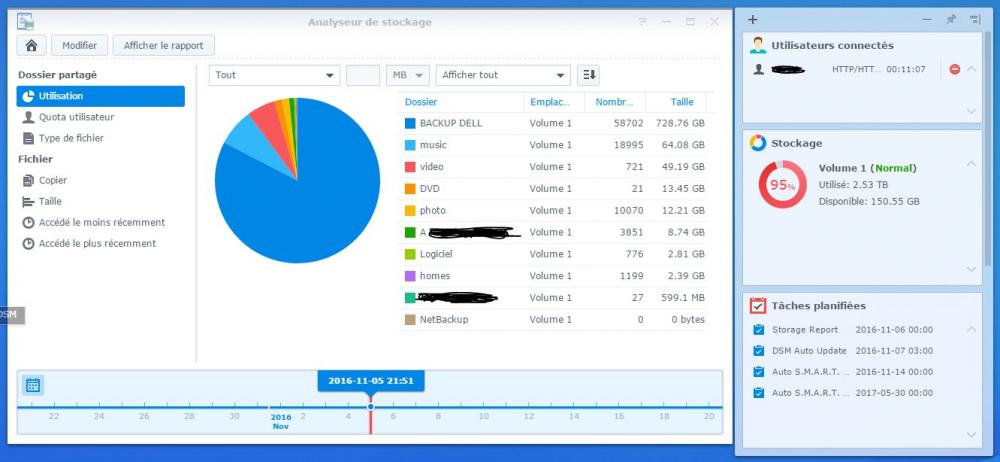
Task: Click the add widget plus icon
Action: point(752,19)
